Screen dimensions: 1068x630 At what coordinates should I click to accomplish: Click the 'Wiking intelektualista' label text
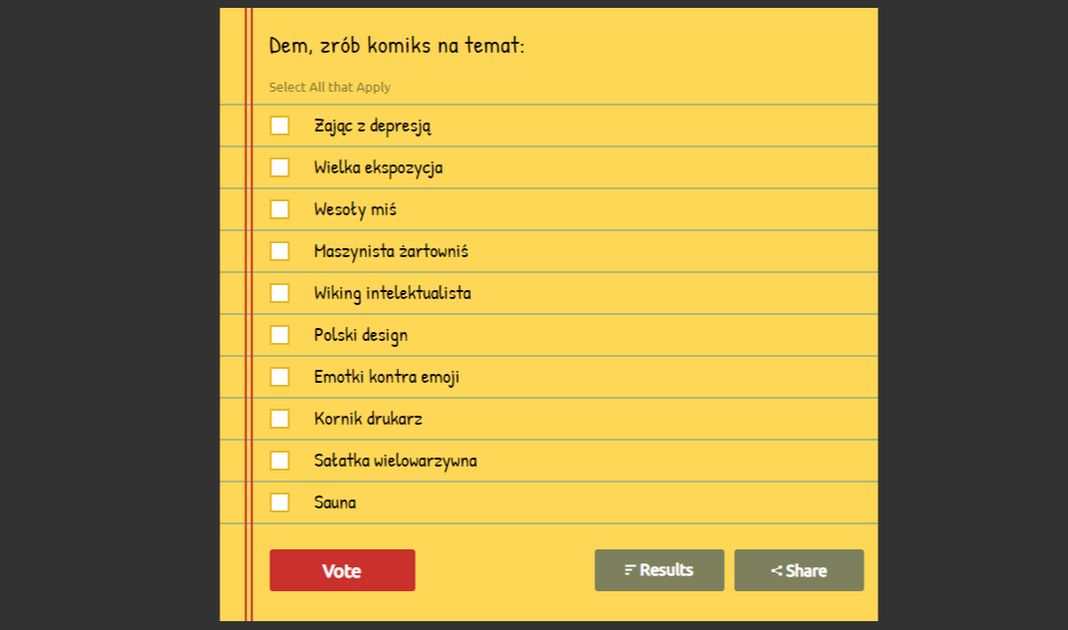coord(392,293)
